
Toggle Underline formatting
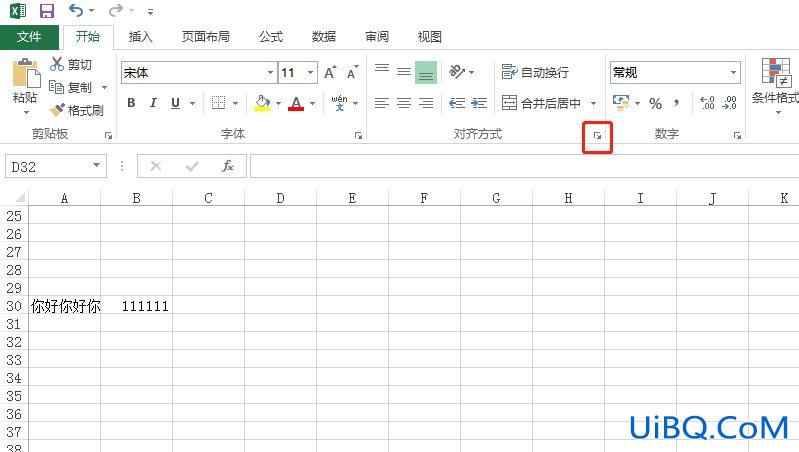point(175,103)
